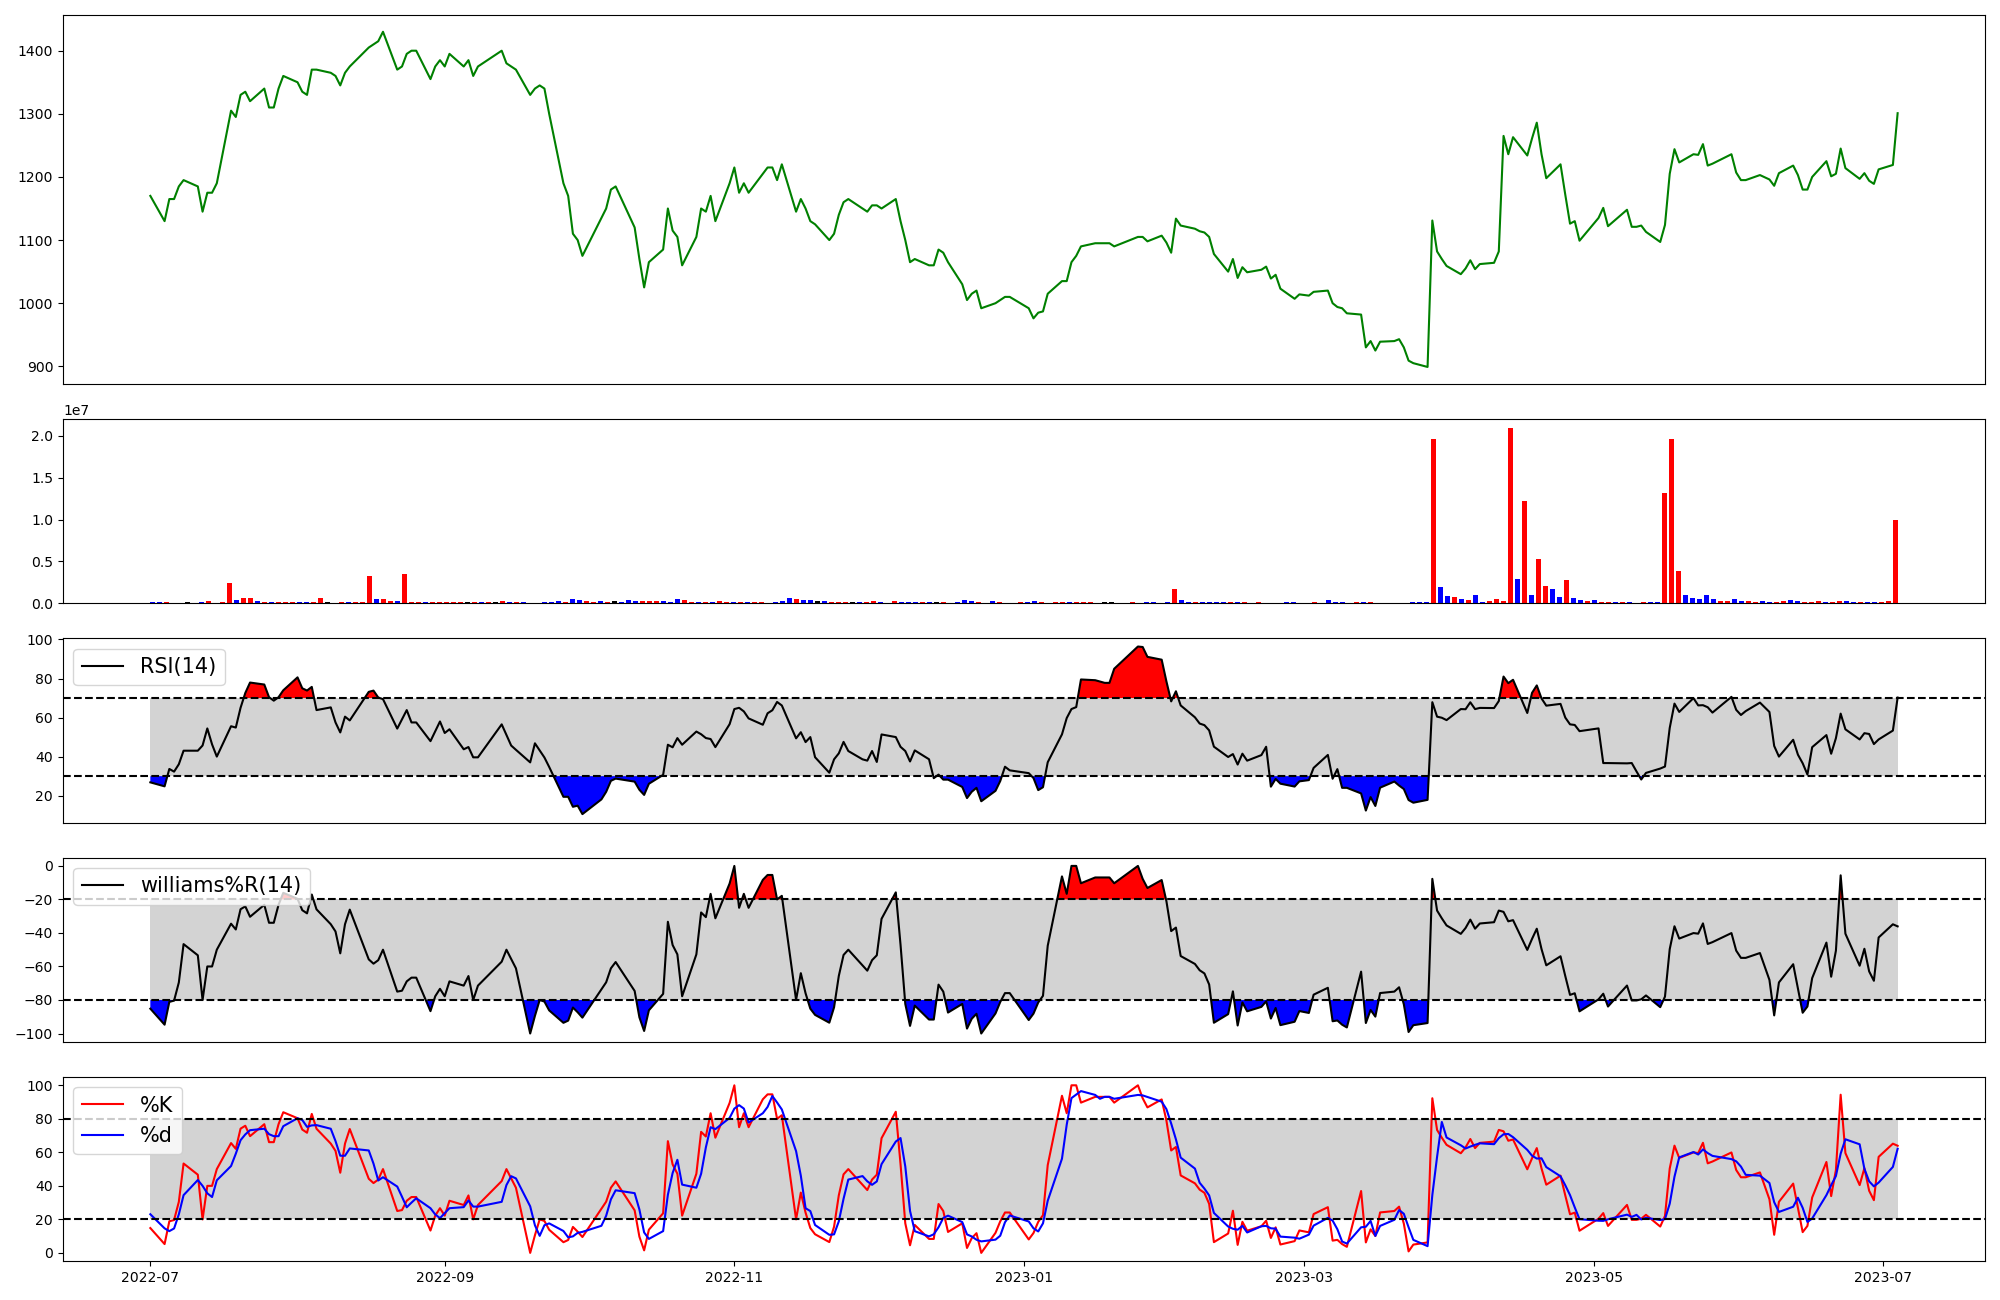
Task: Click the black RSI(14) legend line sample
Action: 102,666
